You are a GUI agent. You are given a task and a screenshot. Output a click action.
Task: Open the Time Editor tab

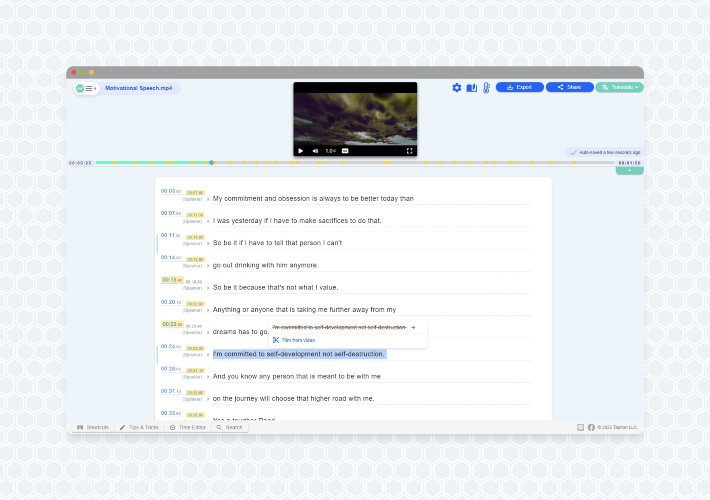[x=188, y=427]
